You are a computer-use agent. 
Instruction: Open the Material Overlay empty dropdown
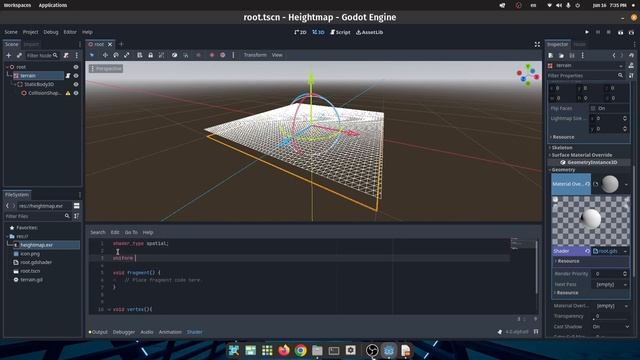pyautogui.click(x=610, y=305)
